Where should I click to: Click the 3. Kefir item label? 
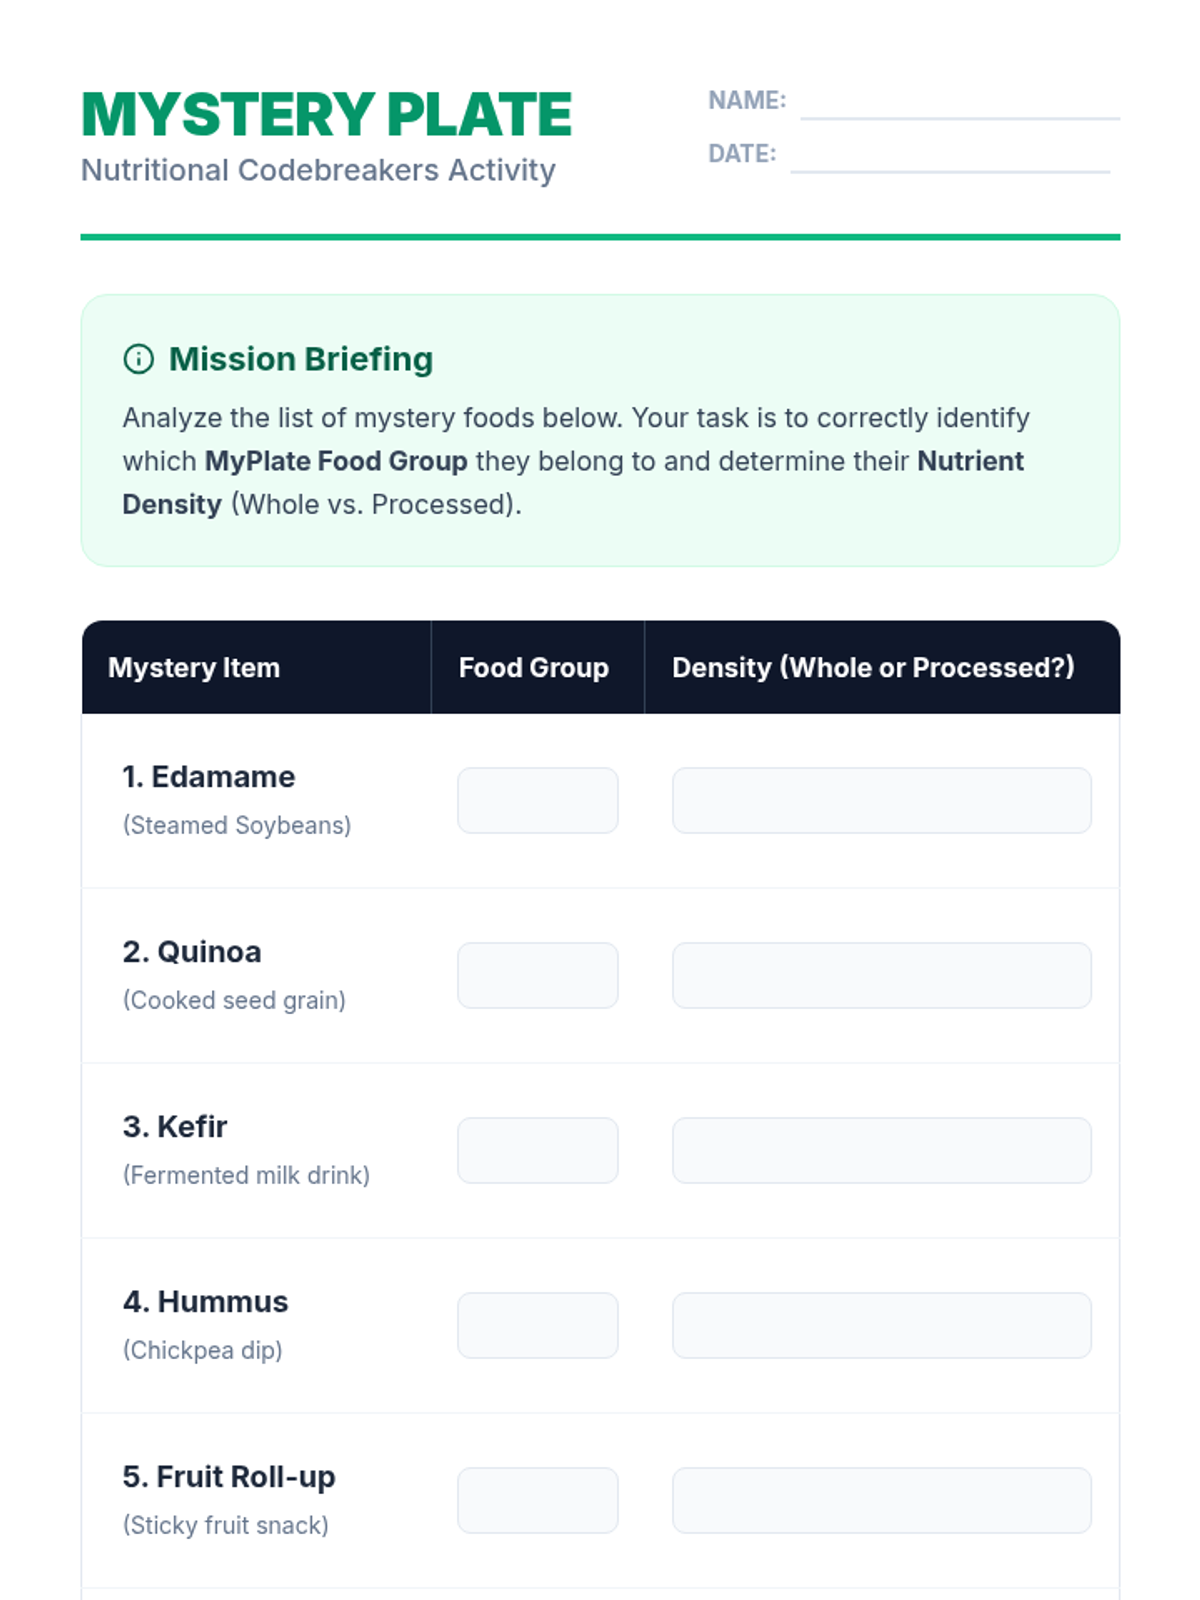(175, 1127)
